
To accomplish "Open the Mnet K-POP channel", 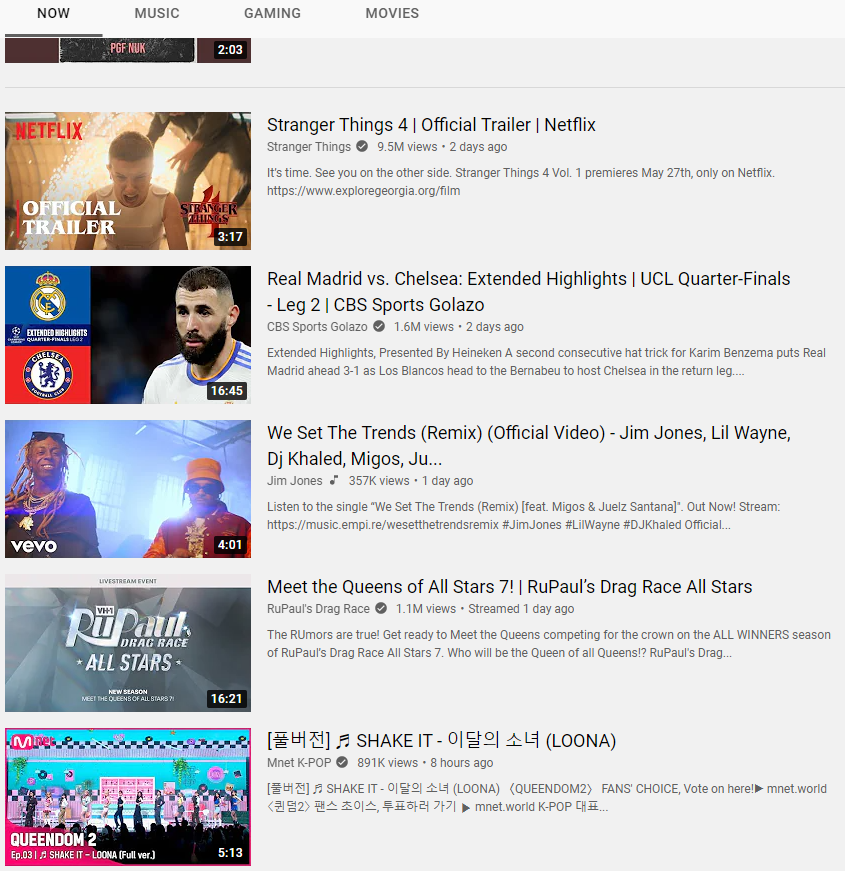I will [299, 763].
